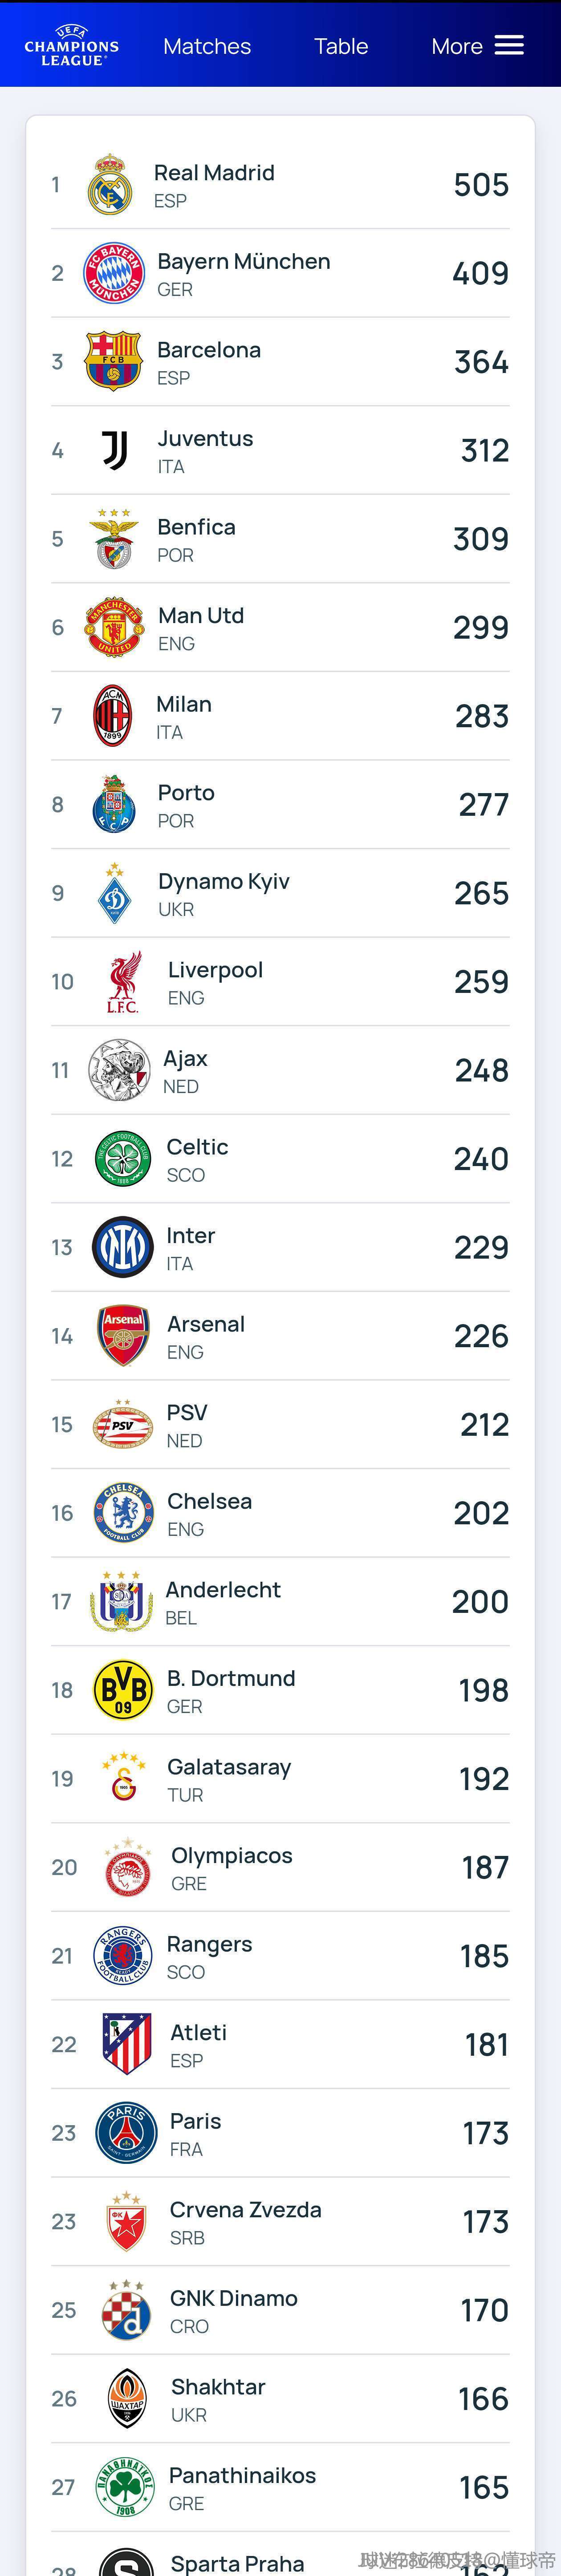Screen dimensions: 561x2576
Task: Click the BVB 09 Dortmund badge
Action: coord(123,1690)
